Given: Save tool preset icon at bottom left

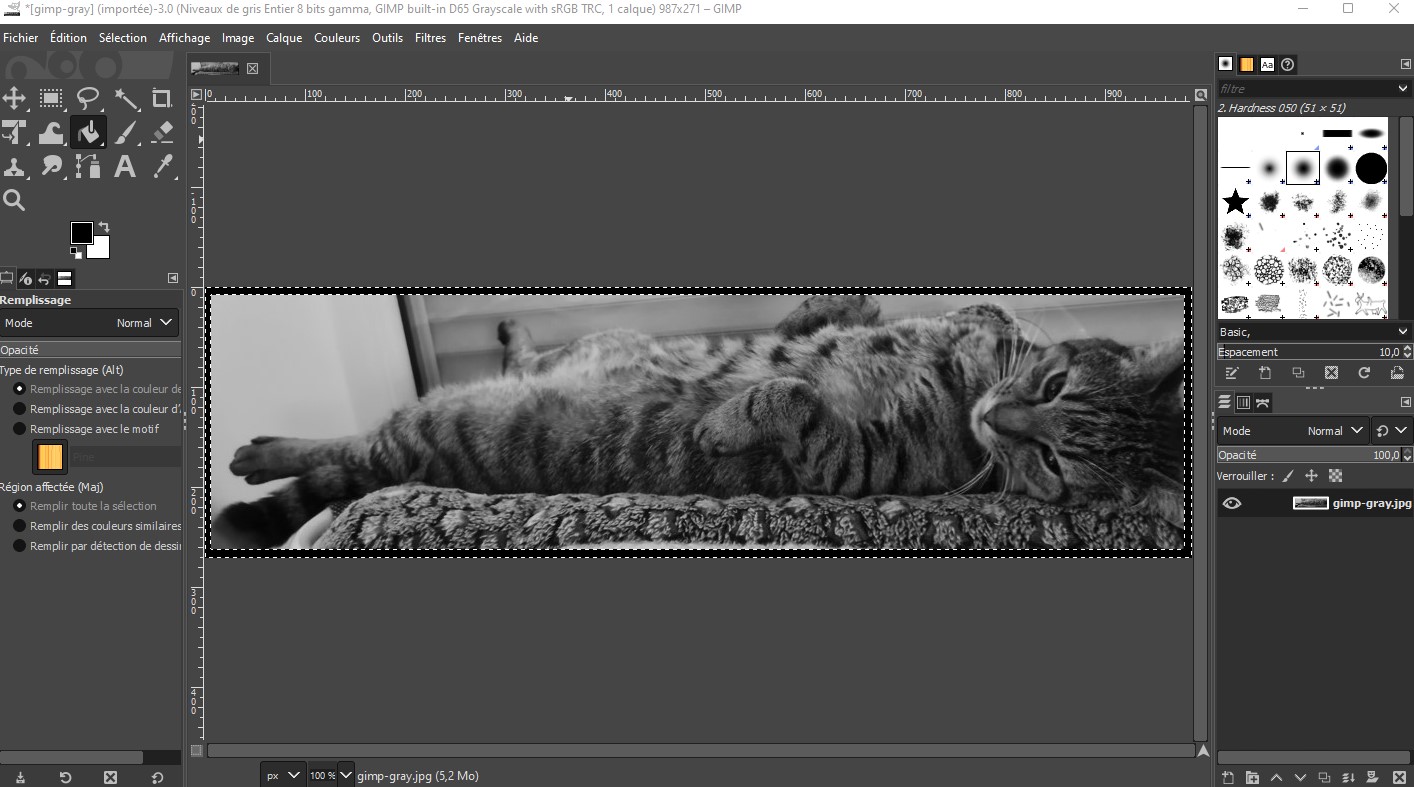Looking at the screenshot, I should [x=20, y=777].
